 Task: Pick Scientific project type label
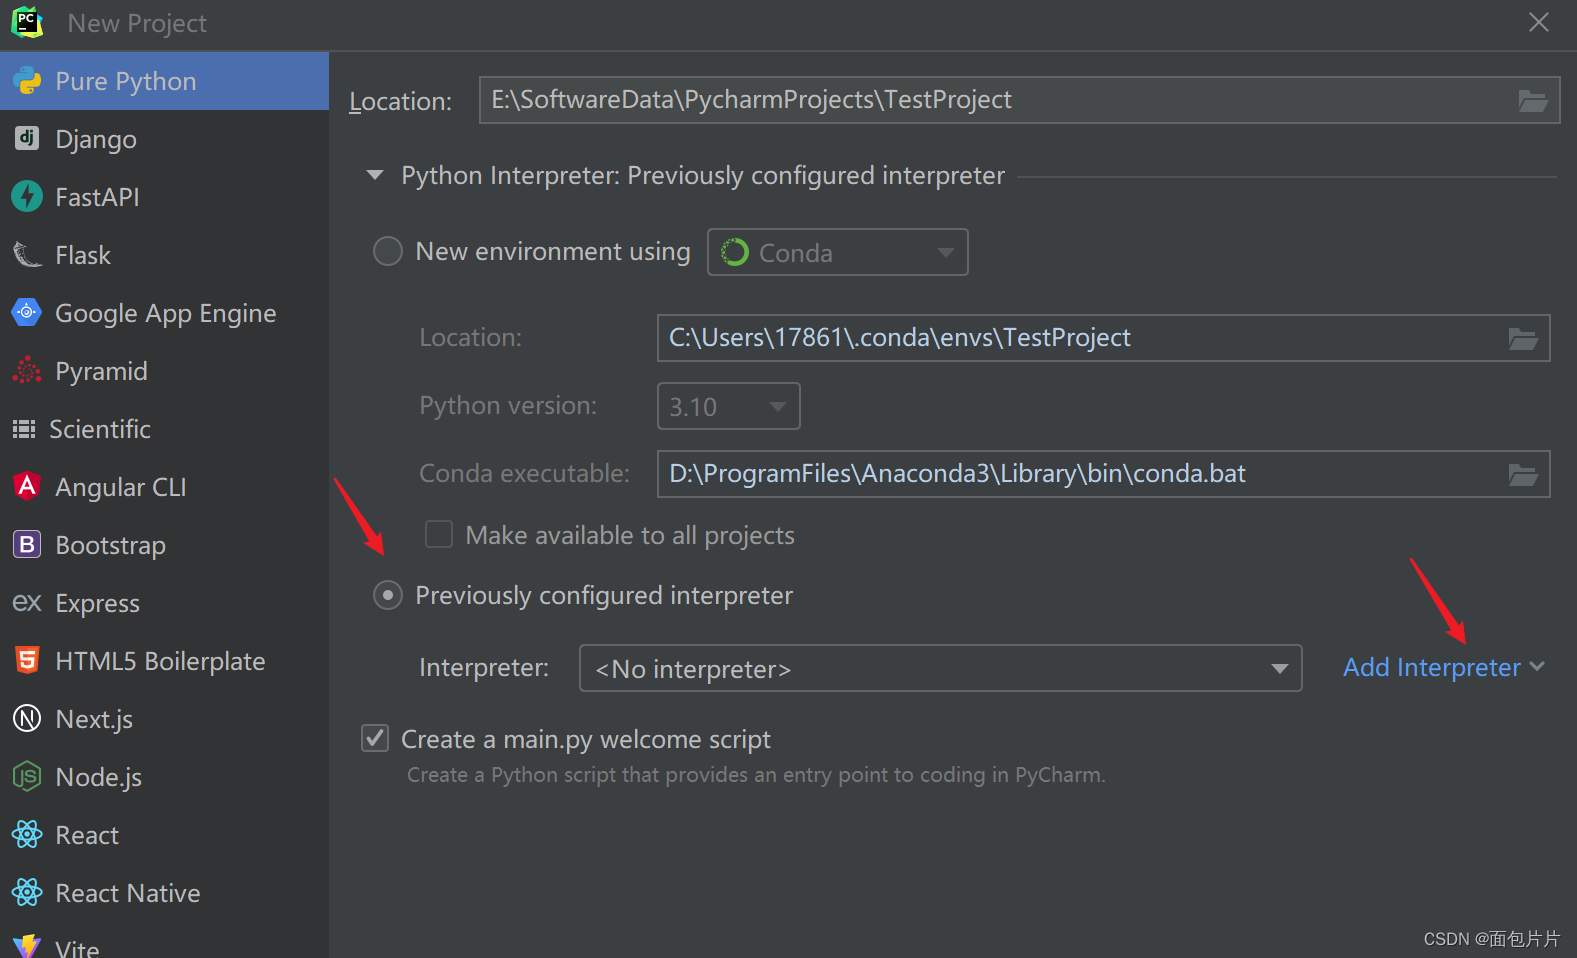tap(100, 429)
